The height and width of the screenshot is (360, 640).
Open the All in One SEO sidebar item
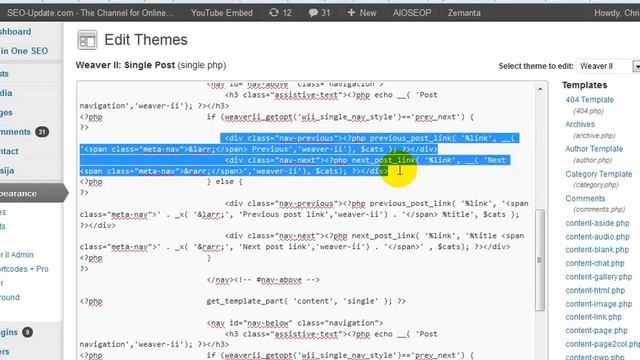(x=24, y=51)
